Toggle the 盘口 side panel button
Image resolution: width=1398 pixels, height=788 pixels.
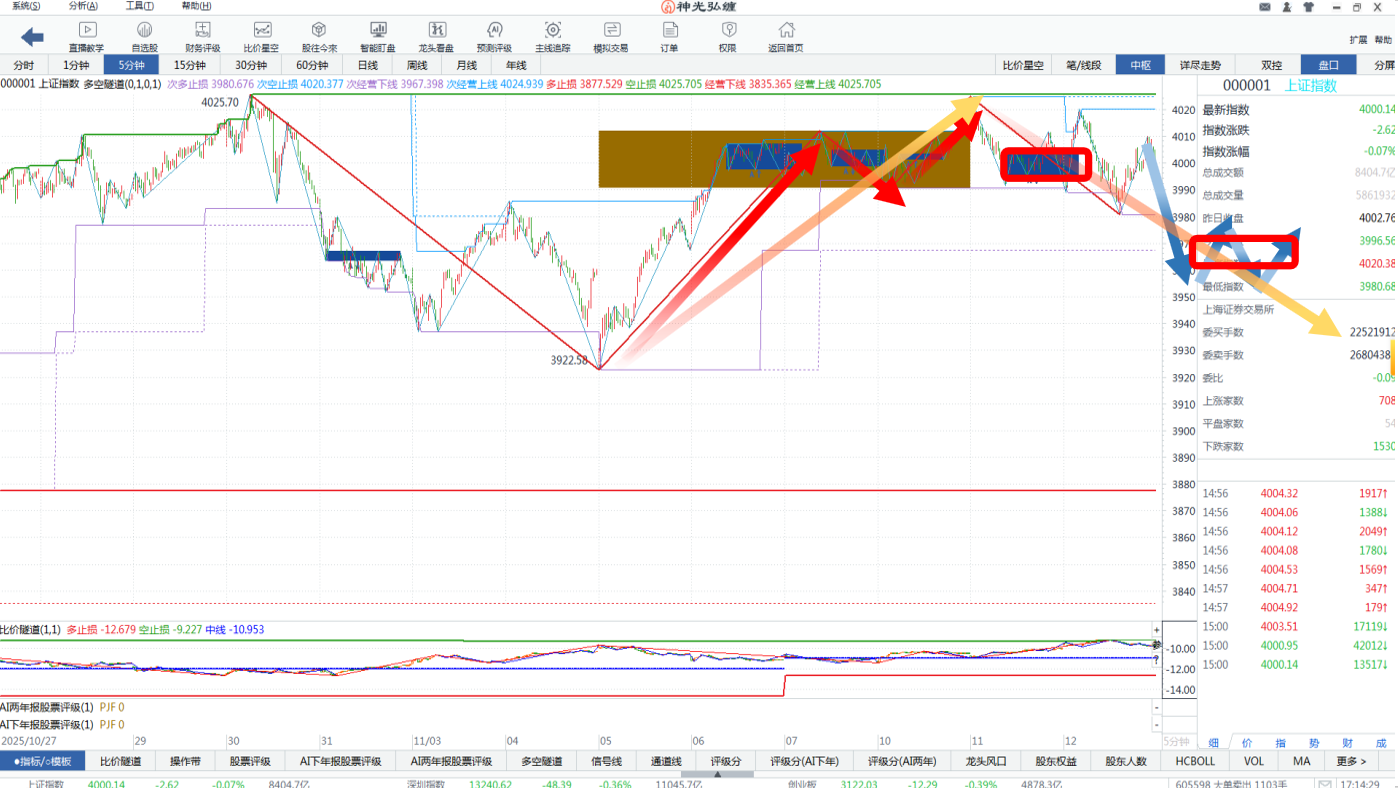[1328, 65]
